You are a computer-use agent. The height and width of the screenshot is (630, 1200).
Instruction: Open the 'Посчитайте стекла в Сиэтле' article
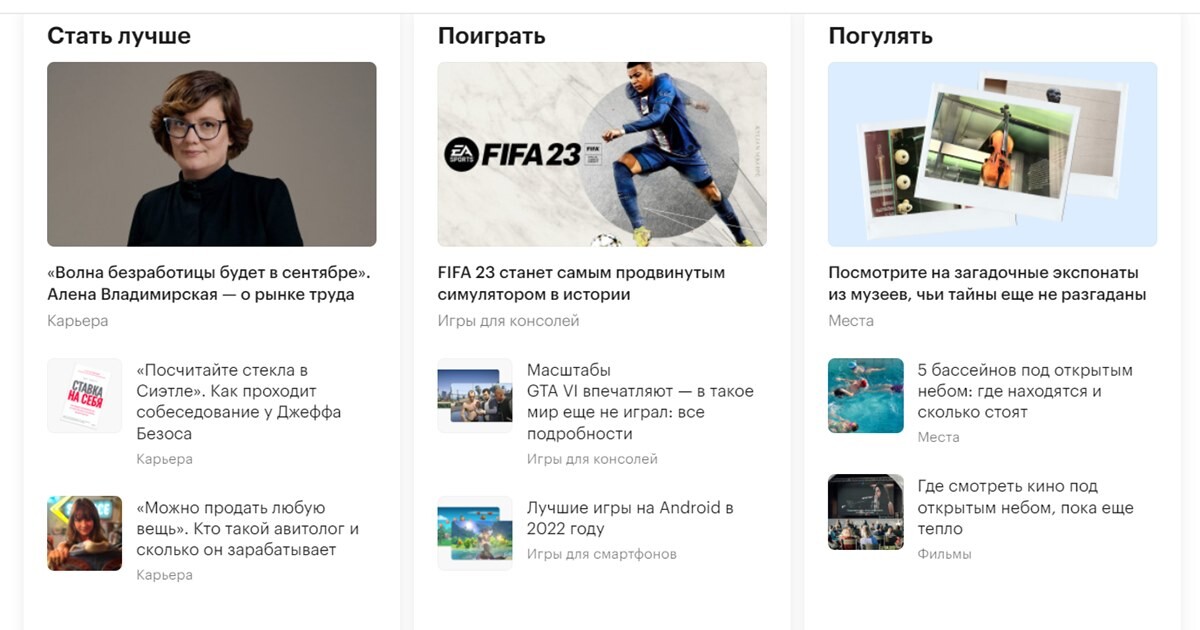(239, 402)
